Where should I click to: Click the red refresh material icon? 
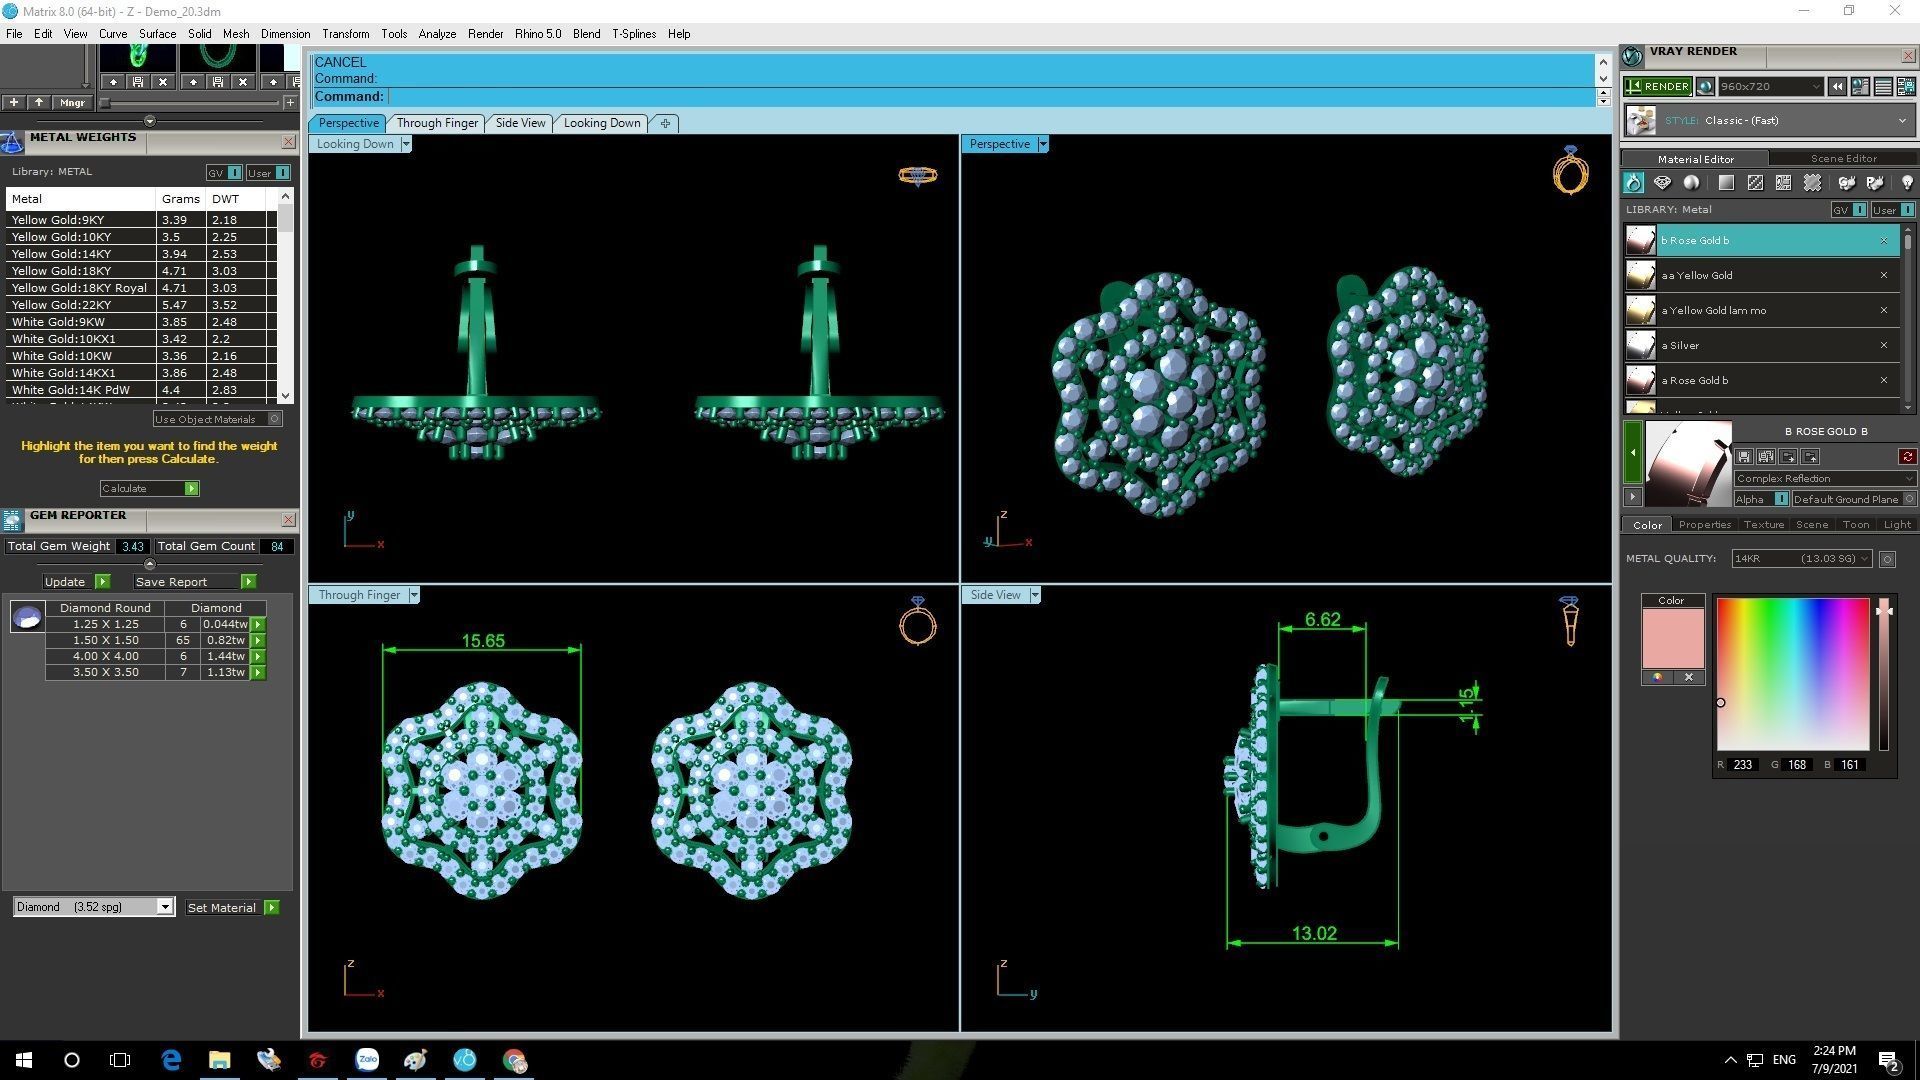(1907, 457)
